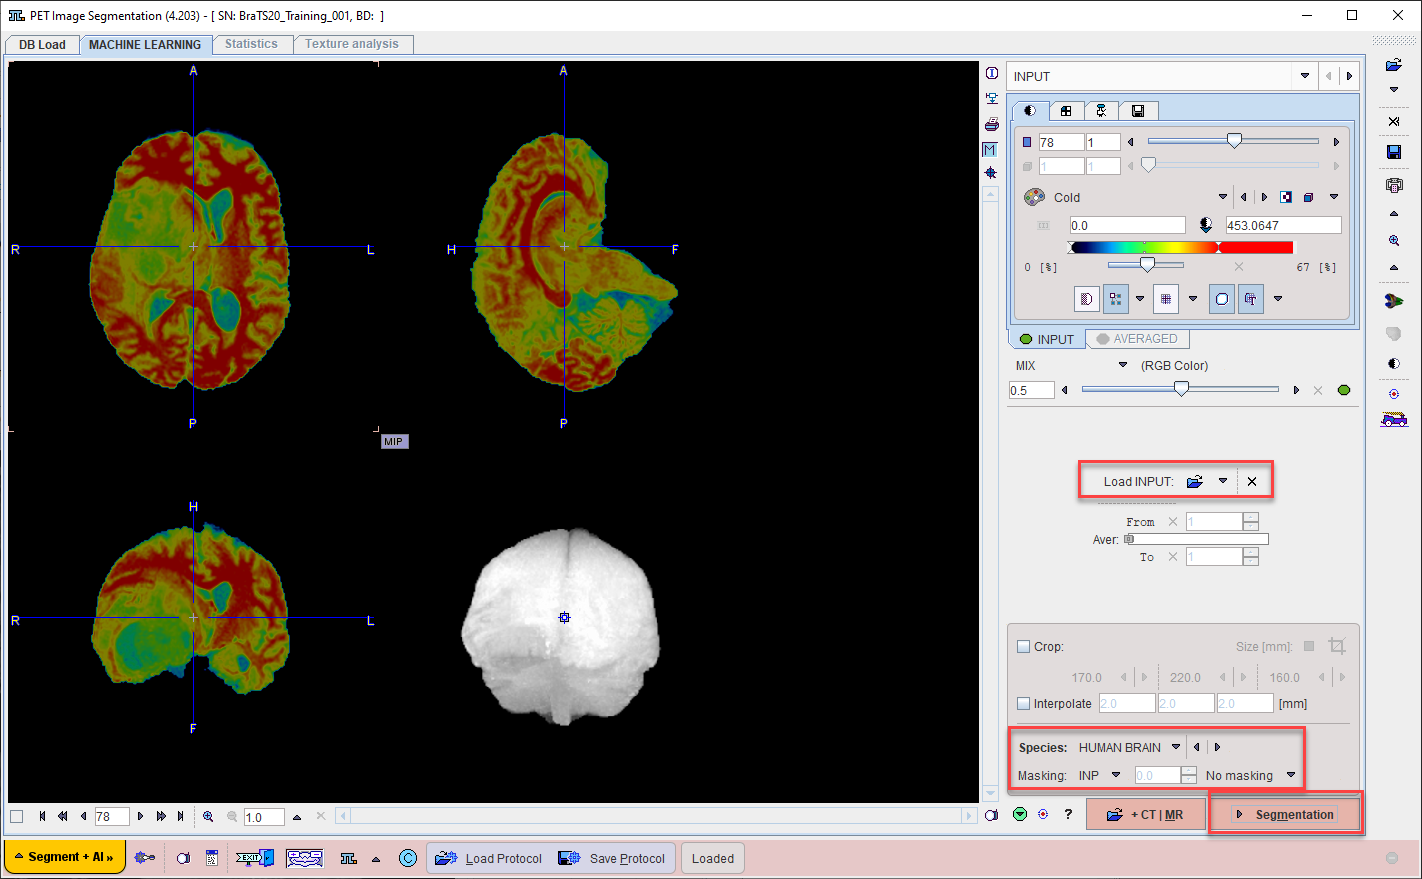The image size is (1422, 879).
Task: Toggle the contour outline display button
Action: coord(1222,299)
